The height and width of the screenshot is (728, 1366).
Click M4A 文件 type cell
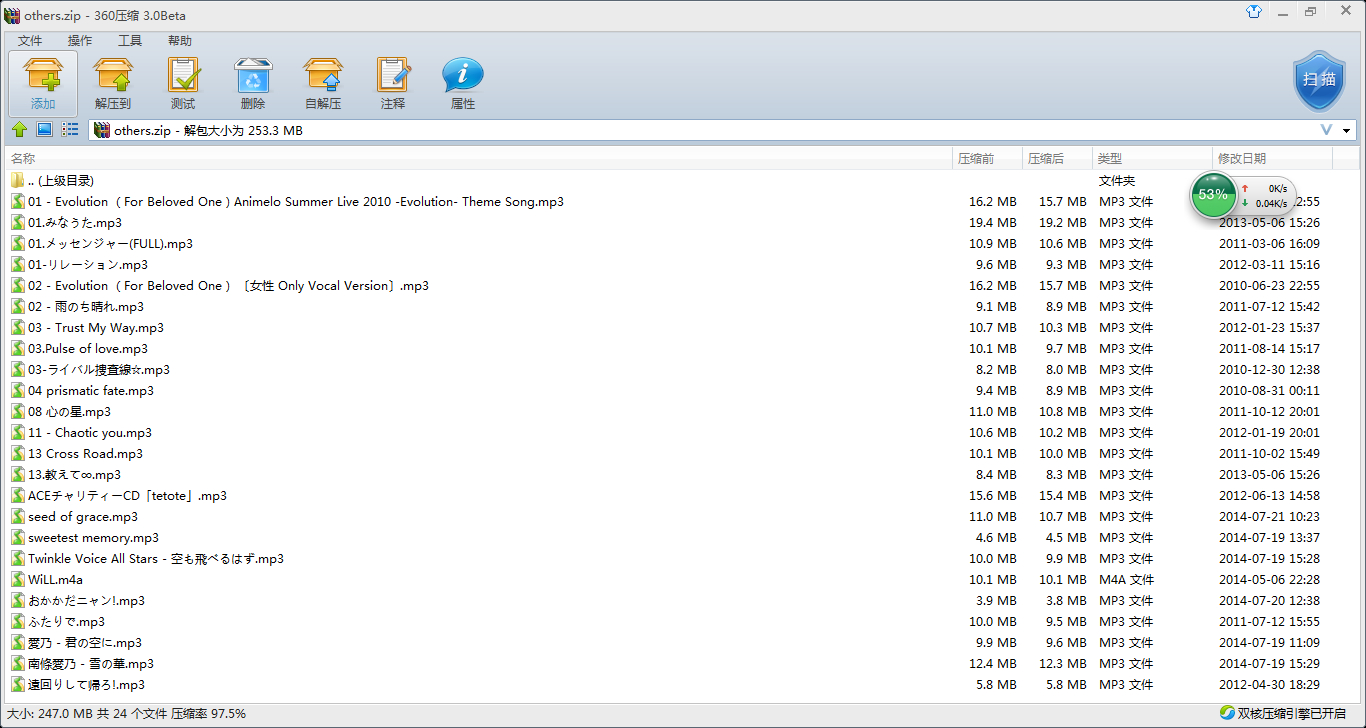(x=1127, y=580)
